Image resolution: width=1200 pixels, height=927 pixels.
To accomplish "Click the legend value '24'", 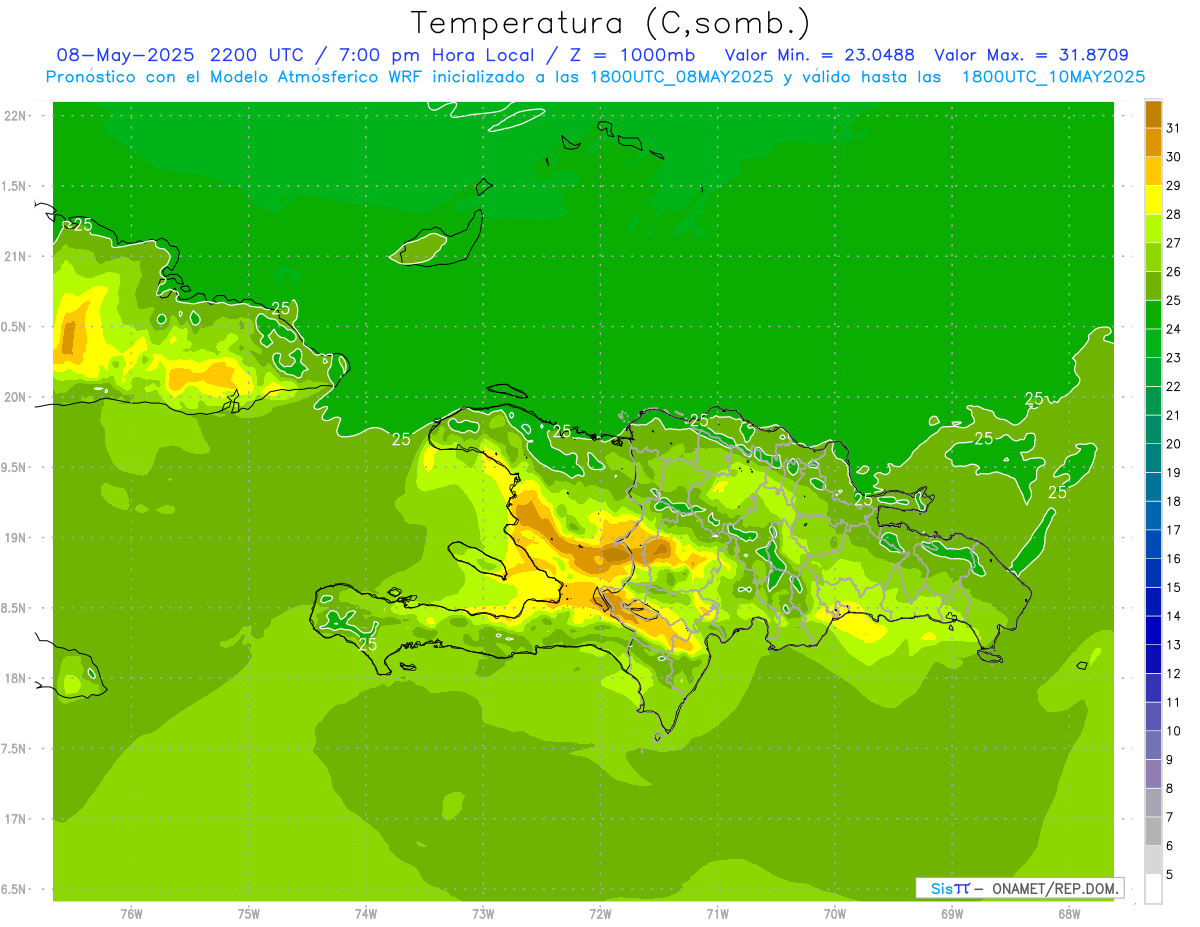I will pos(1173,329).
